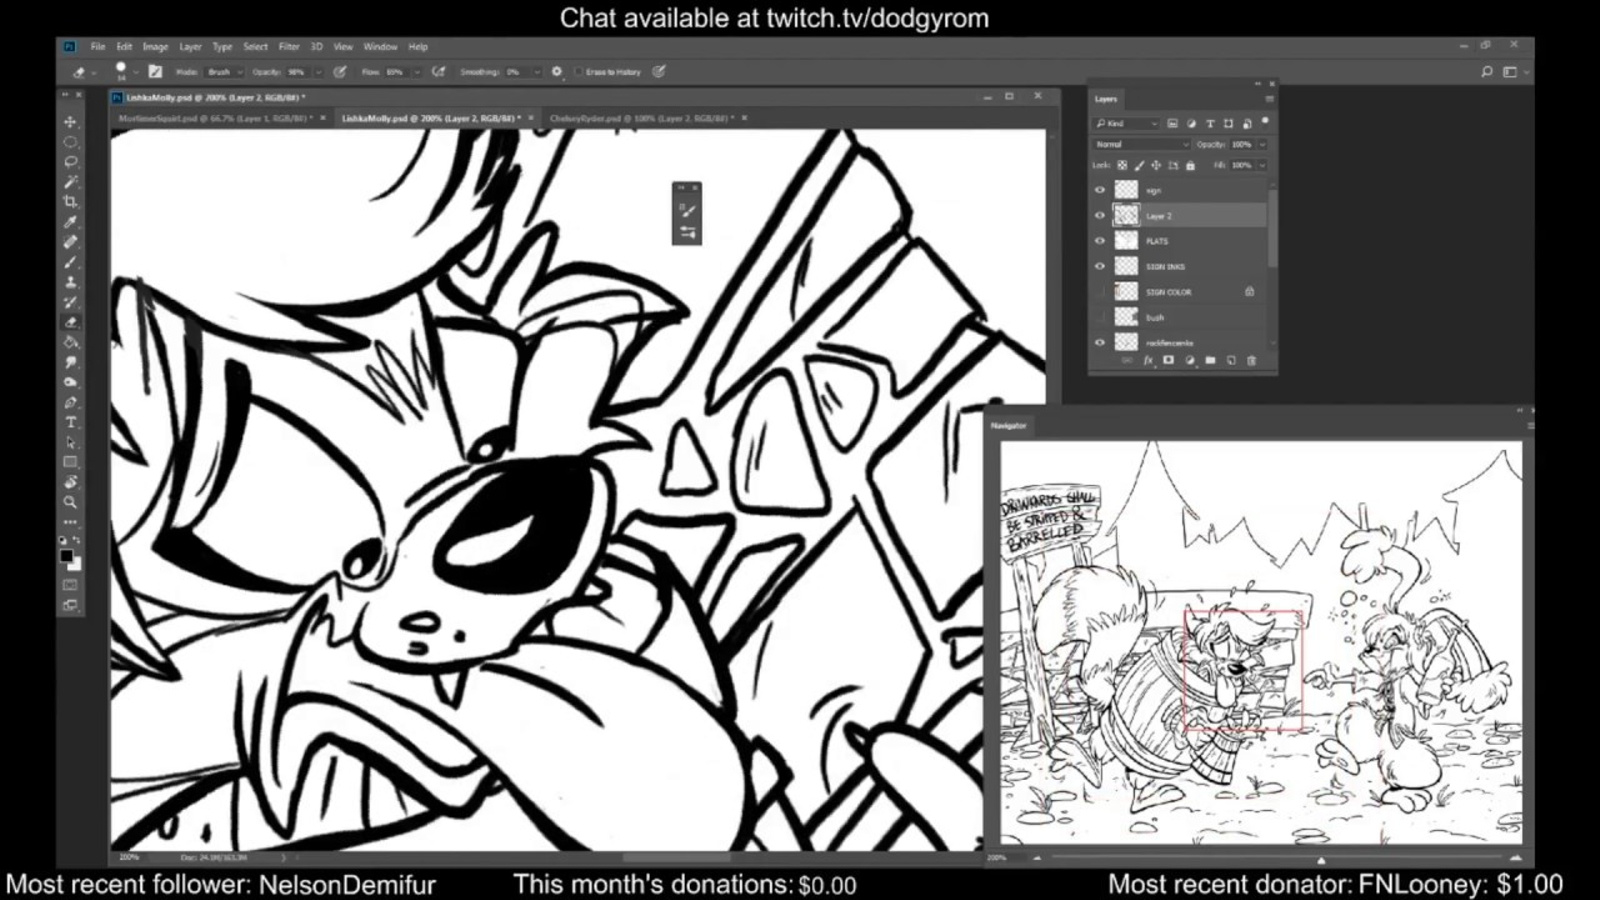1600x900 pixels.
Task: Switch to the MortimerSquirt.psd tab
Action: tap(213, 118)
